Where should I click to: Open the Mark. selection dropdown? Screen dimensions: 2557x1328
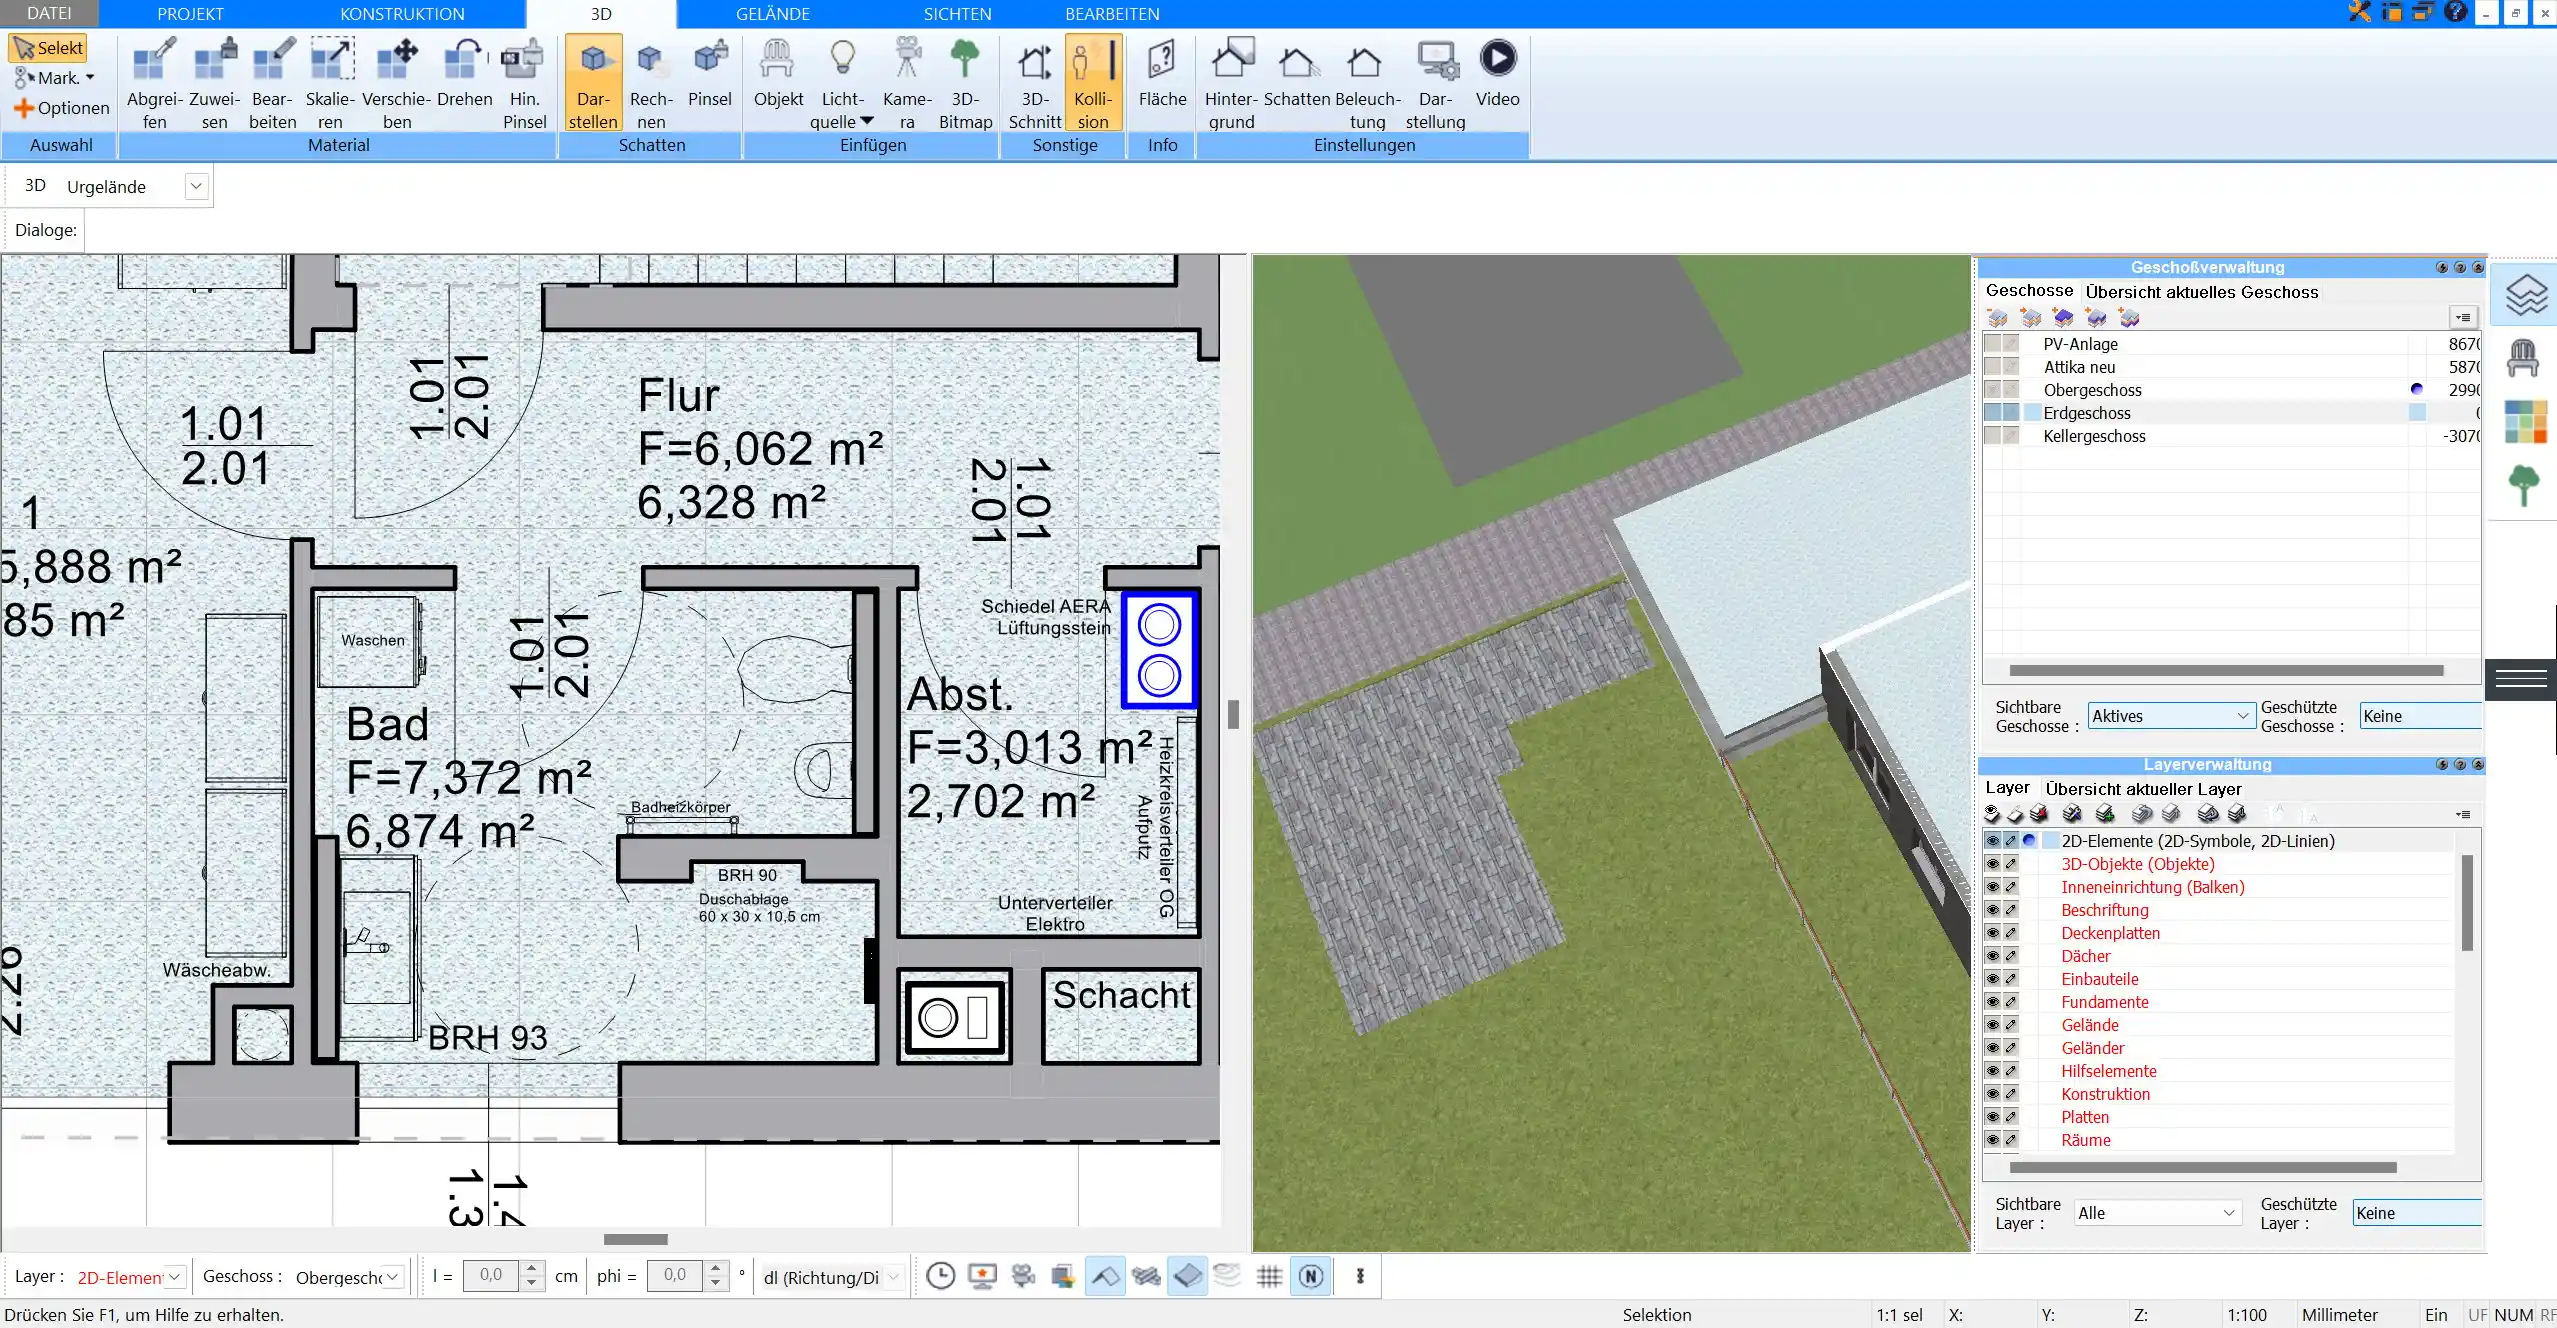point(90,77)
